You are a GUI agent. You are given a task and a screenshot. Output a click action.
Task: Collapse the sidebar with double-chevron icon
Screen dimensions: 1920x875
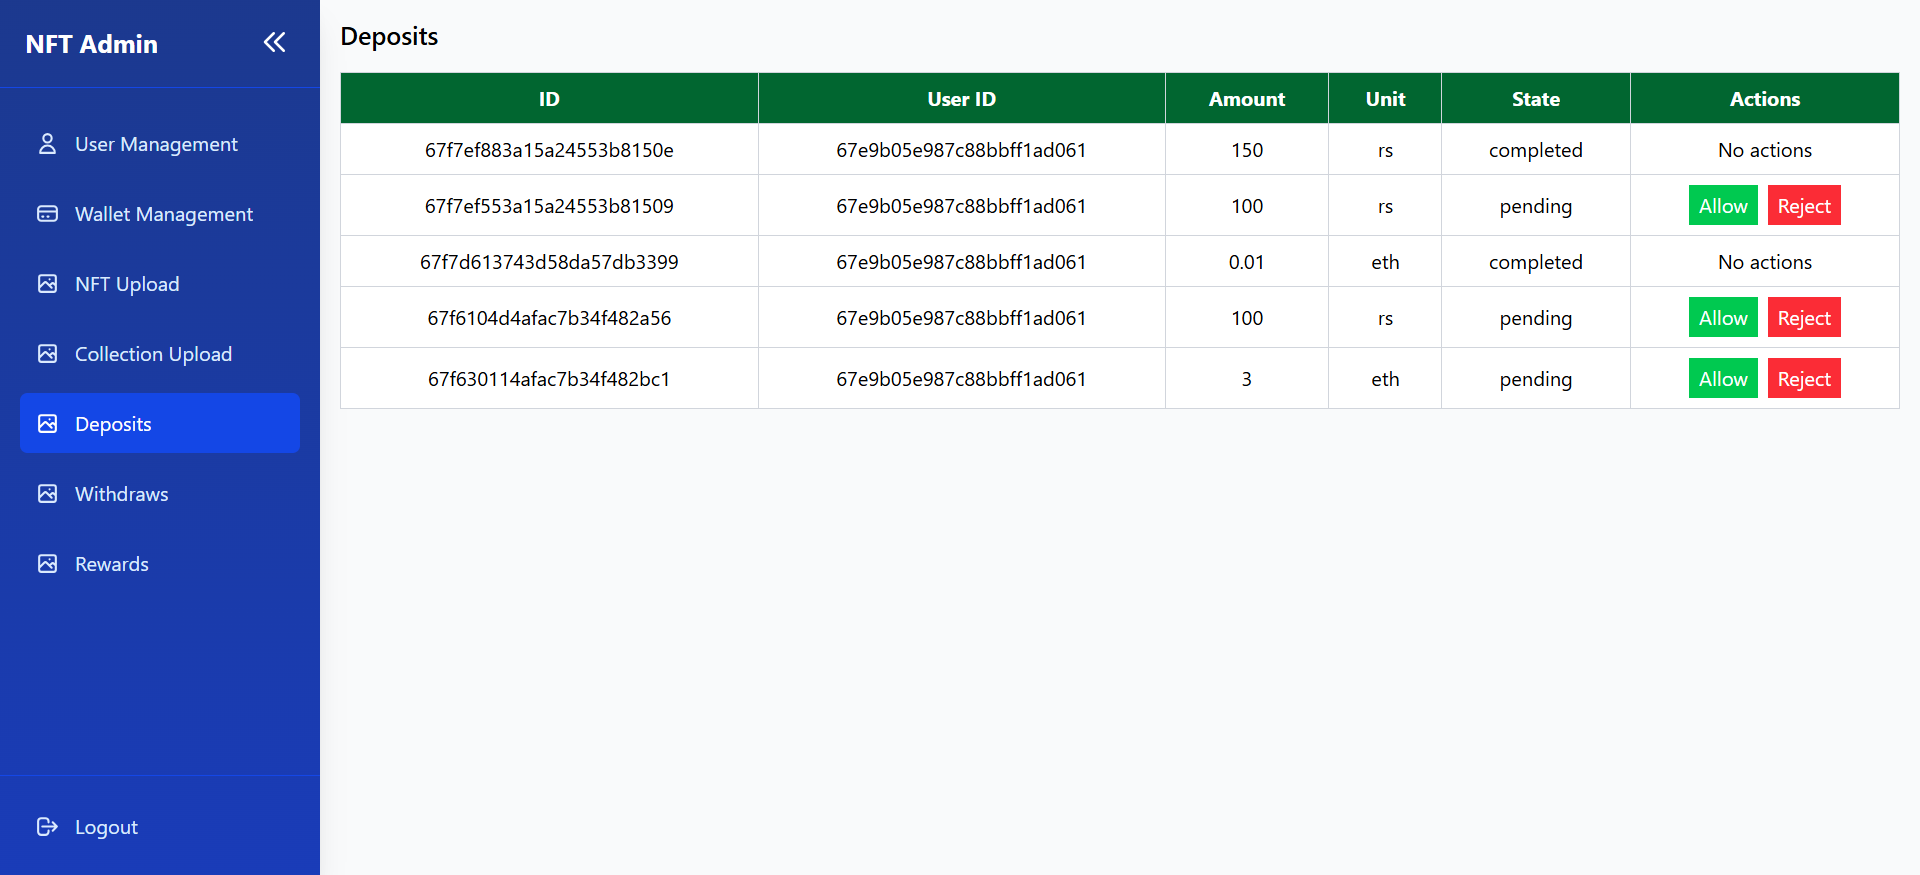click(x=274, y=43)
